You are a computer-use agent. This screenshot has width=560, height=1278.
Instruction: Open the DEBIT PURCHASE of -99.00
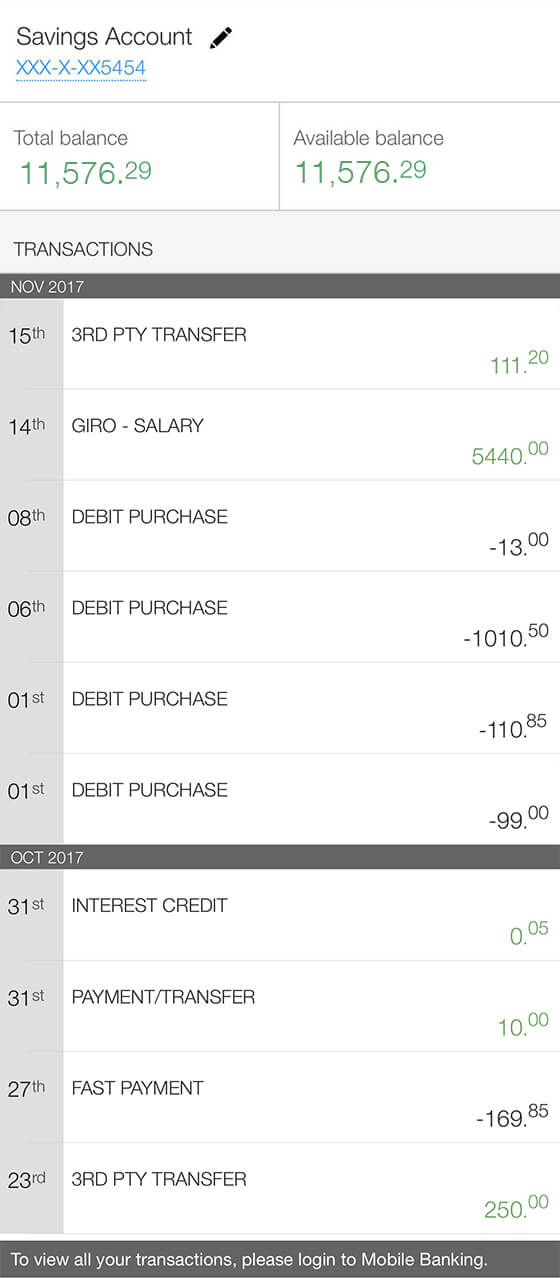coord(280,799)
